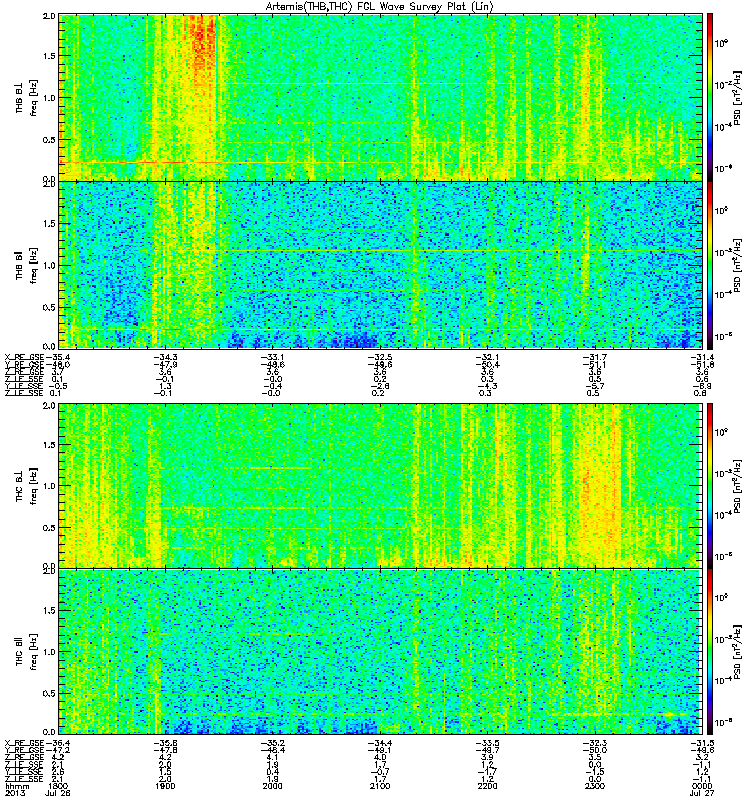
Task: Click the THC X position value "-35.2"
Action: pos(272,743)
